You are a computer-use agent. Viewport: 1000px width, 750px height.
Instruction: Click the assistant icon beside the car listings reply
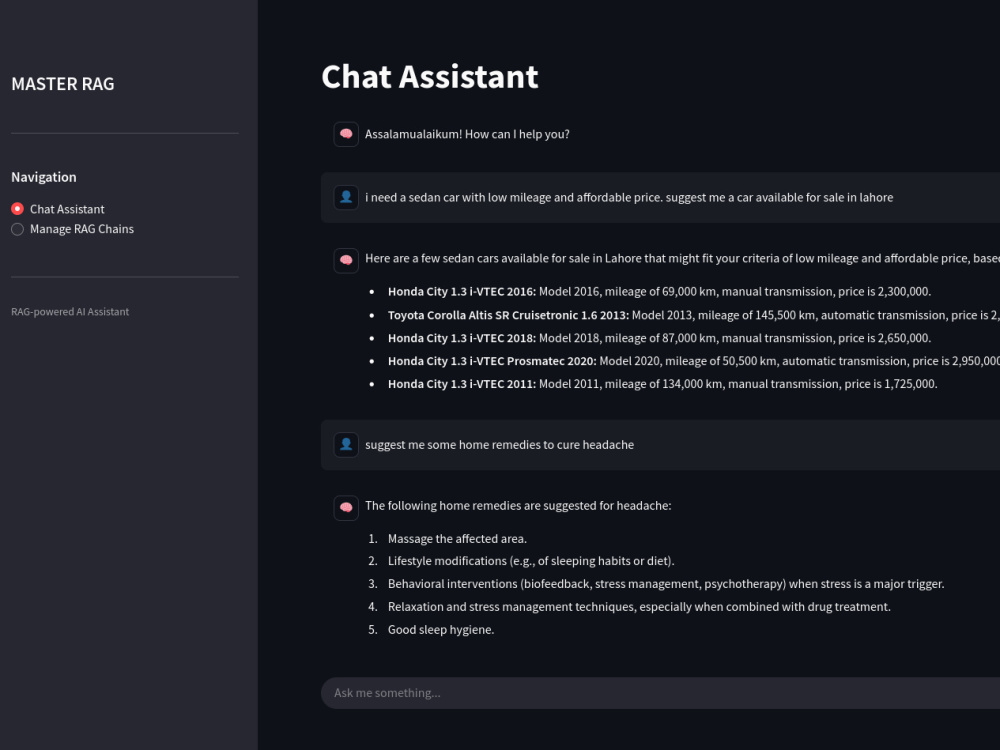click(x=345, y=260)
